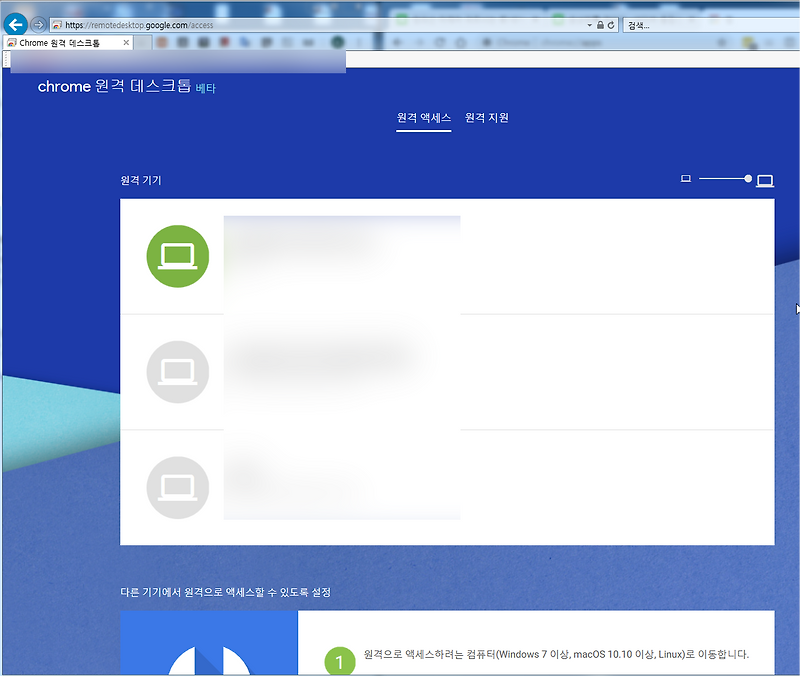Select the third gray offline laptop device
The image size is (800, 676).
pyautogui.click(x=178, y=487)
